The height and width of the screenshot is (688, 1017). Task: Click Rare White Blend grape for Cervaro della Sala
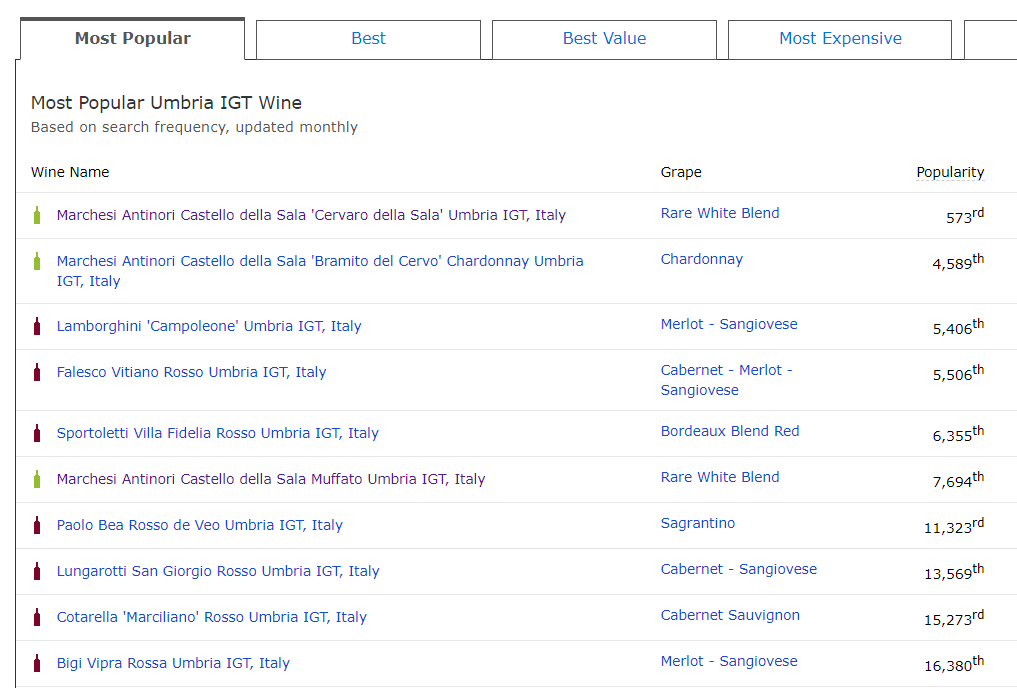[720, 213]
